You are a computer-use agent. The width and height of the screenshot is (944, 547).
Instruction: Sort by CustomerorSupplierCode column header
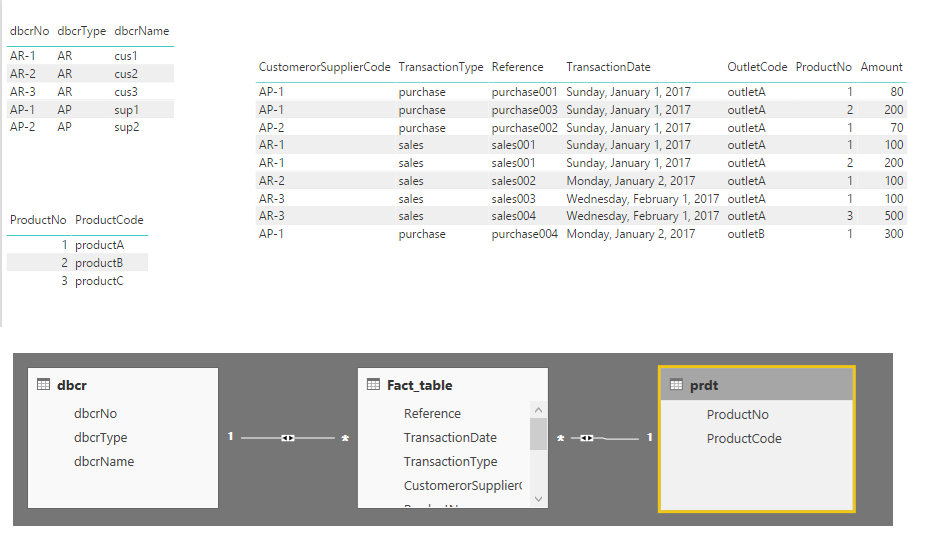tap(324, 67)
